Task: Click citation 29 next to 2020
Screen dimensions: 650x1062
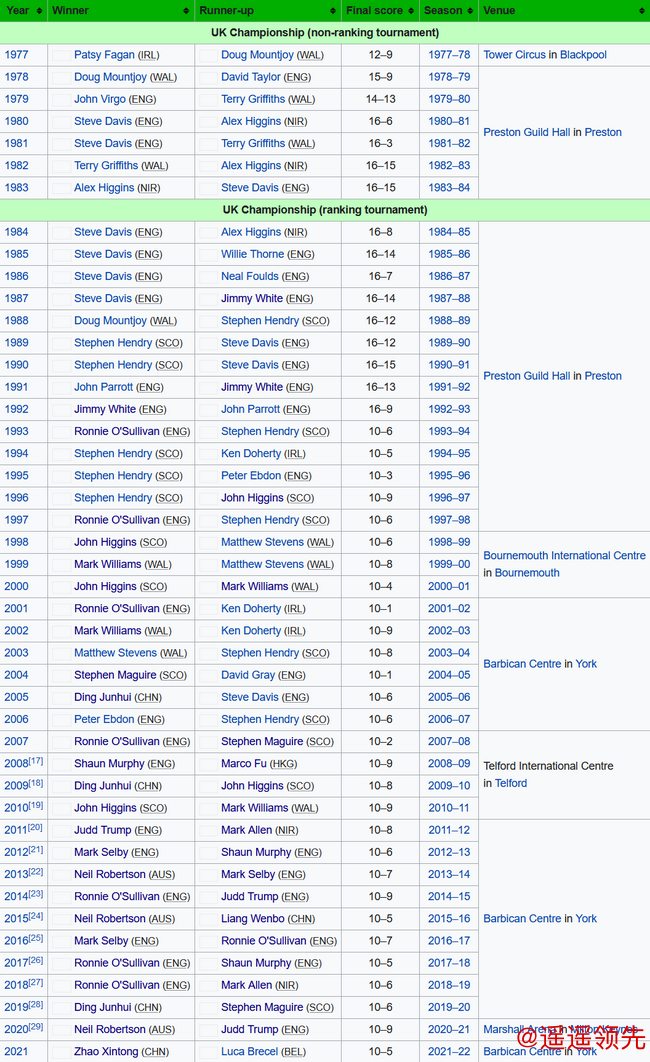Action: pos(37,1027)
